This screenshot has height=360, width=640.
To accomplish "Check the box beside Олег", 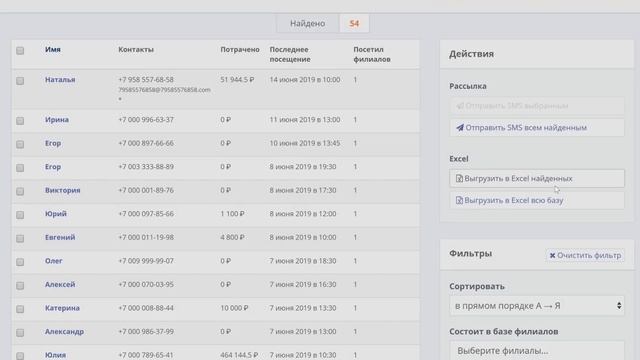I will (x=20, y=262).
